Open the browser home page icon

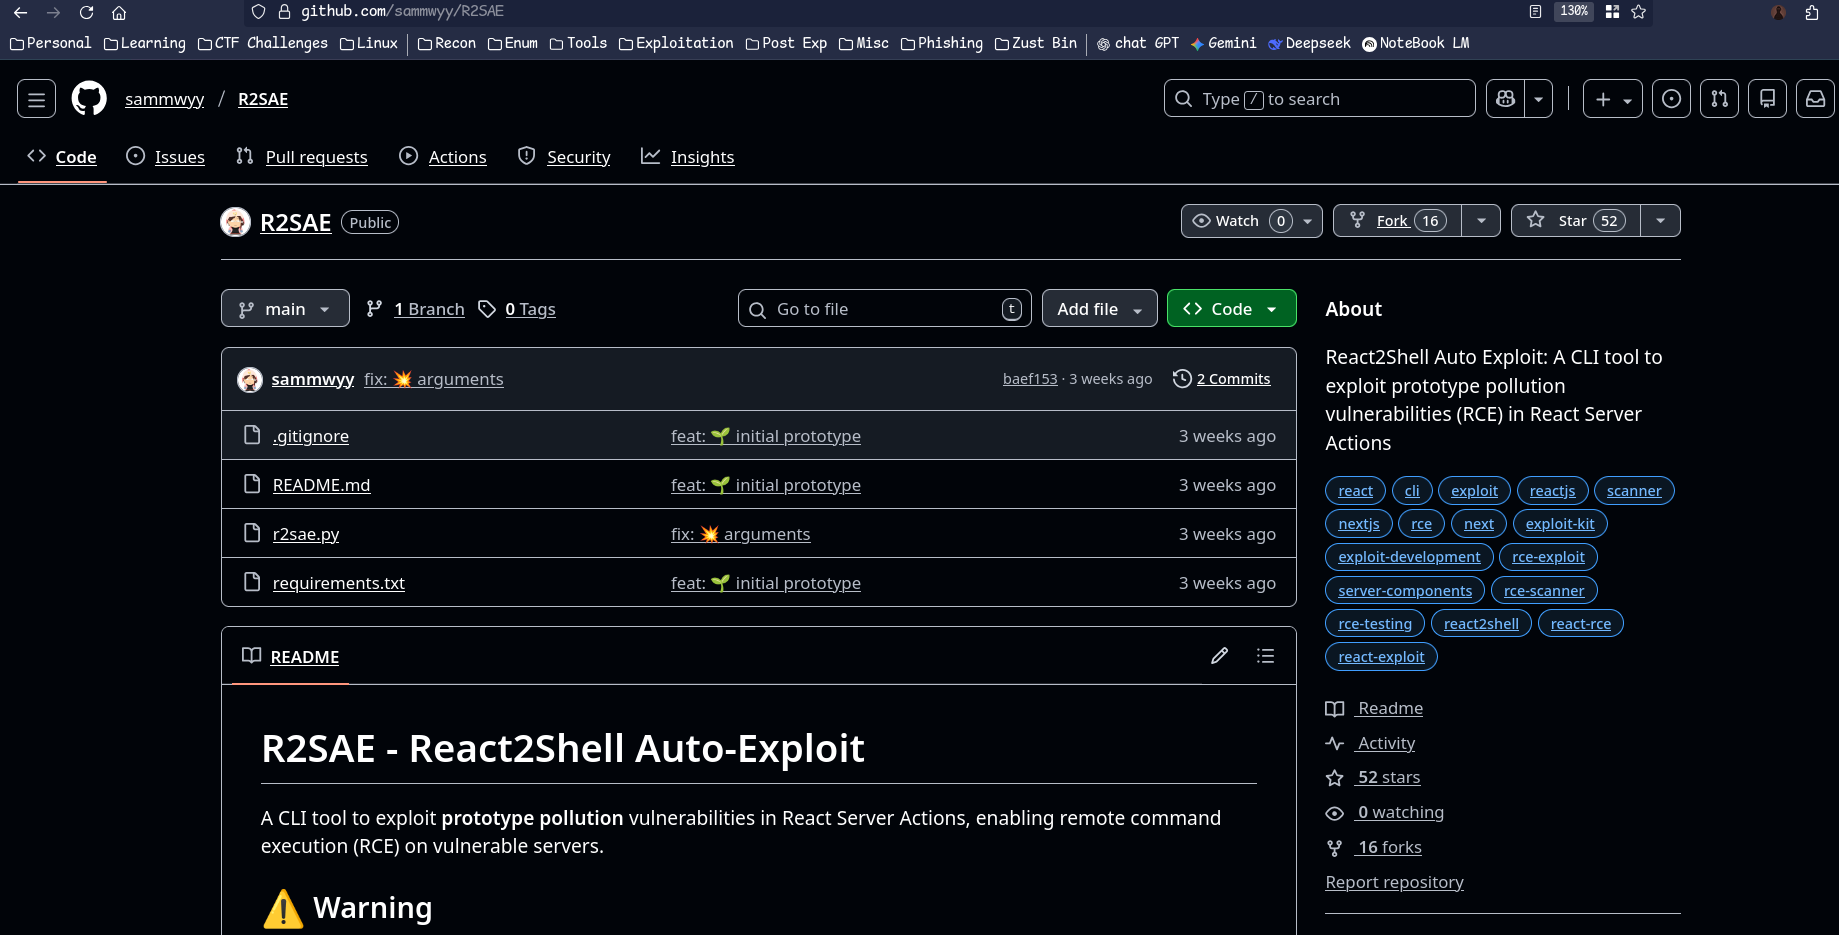[x=119, y=12]
